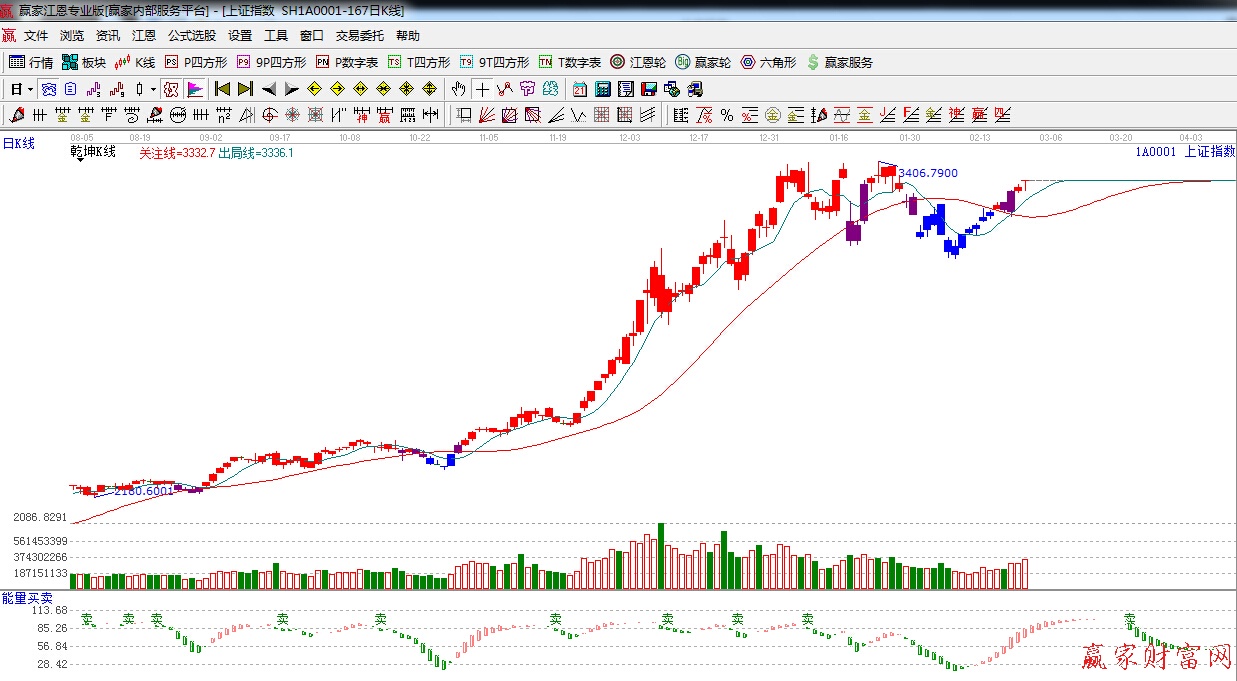Open the 行情 market quotes view
Screen dimensions: 1237x681
31,62
